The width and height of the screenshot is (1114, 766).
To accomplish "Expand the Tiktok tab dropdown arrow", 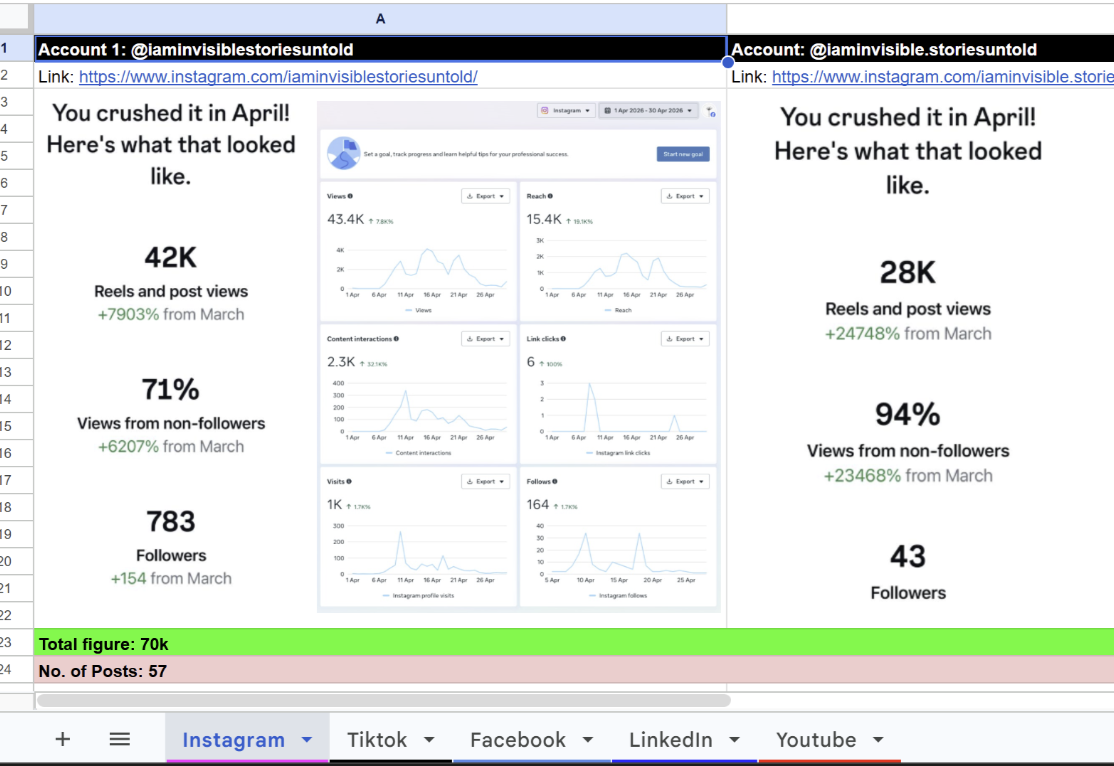I will [x=429, y=740].
